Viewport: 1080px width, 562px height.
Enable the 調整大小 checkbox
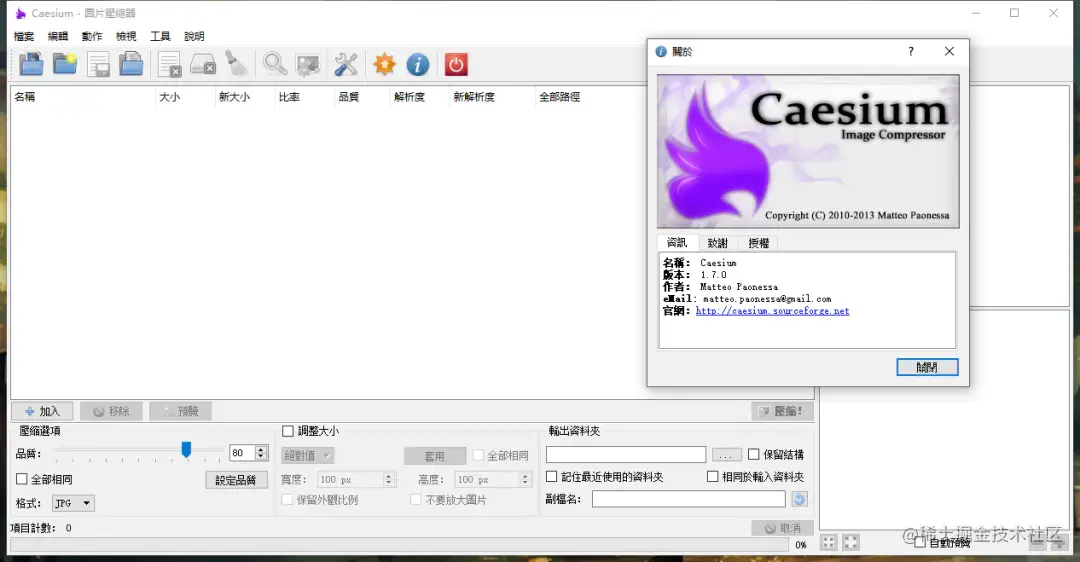click(288, 431)
